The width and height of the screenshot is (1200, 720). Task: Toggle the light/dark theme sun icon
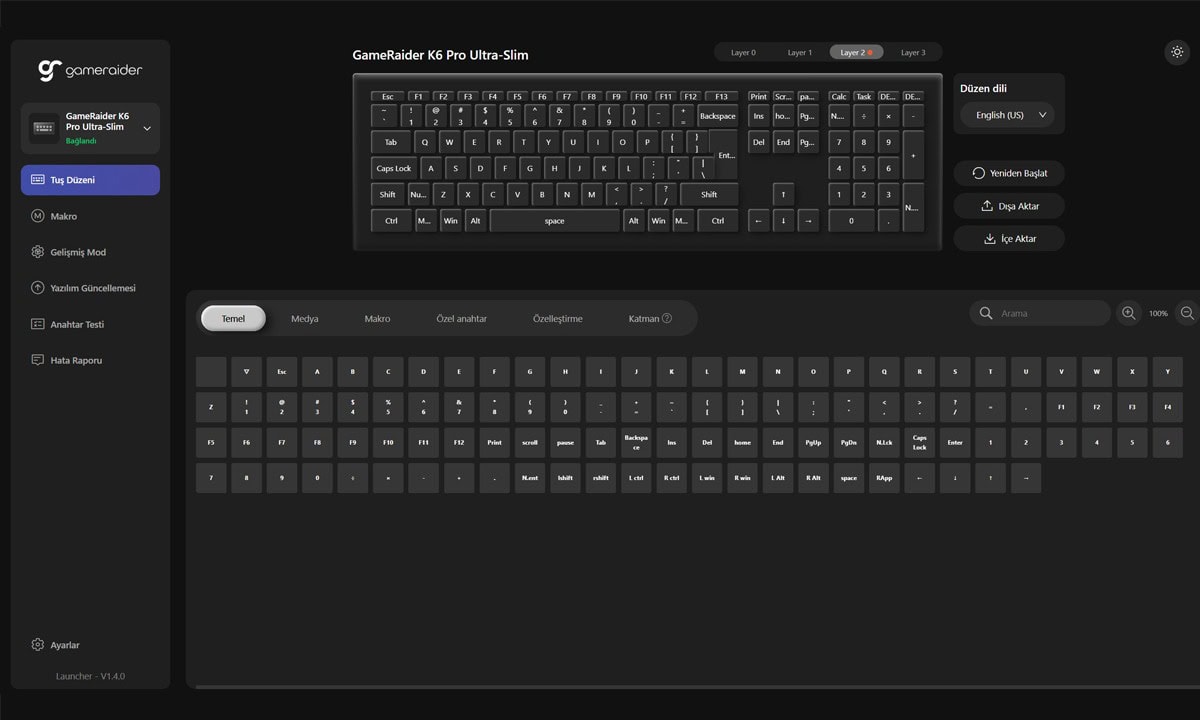(1177, 53)
